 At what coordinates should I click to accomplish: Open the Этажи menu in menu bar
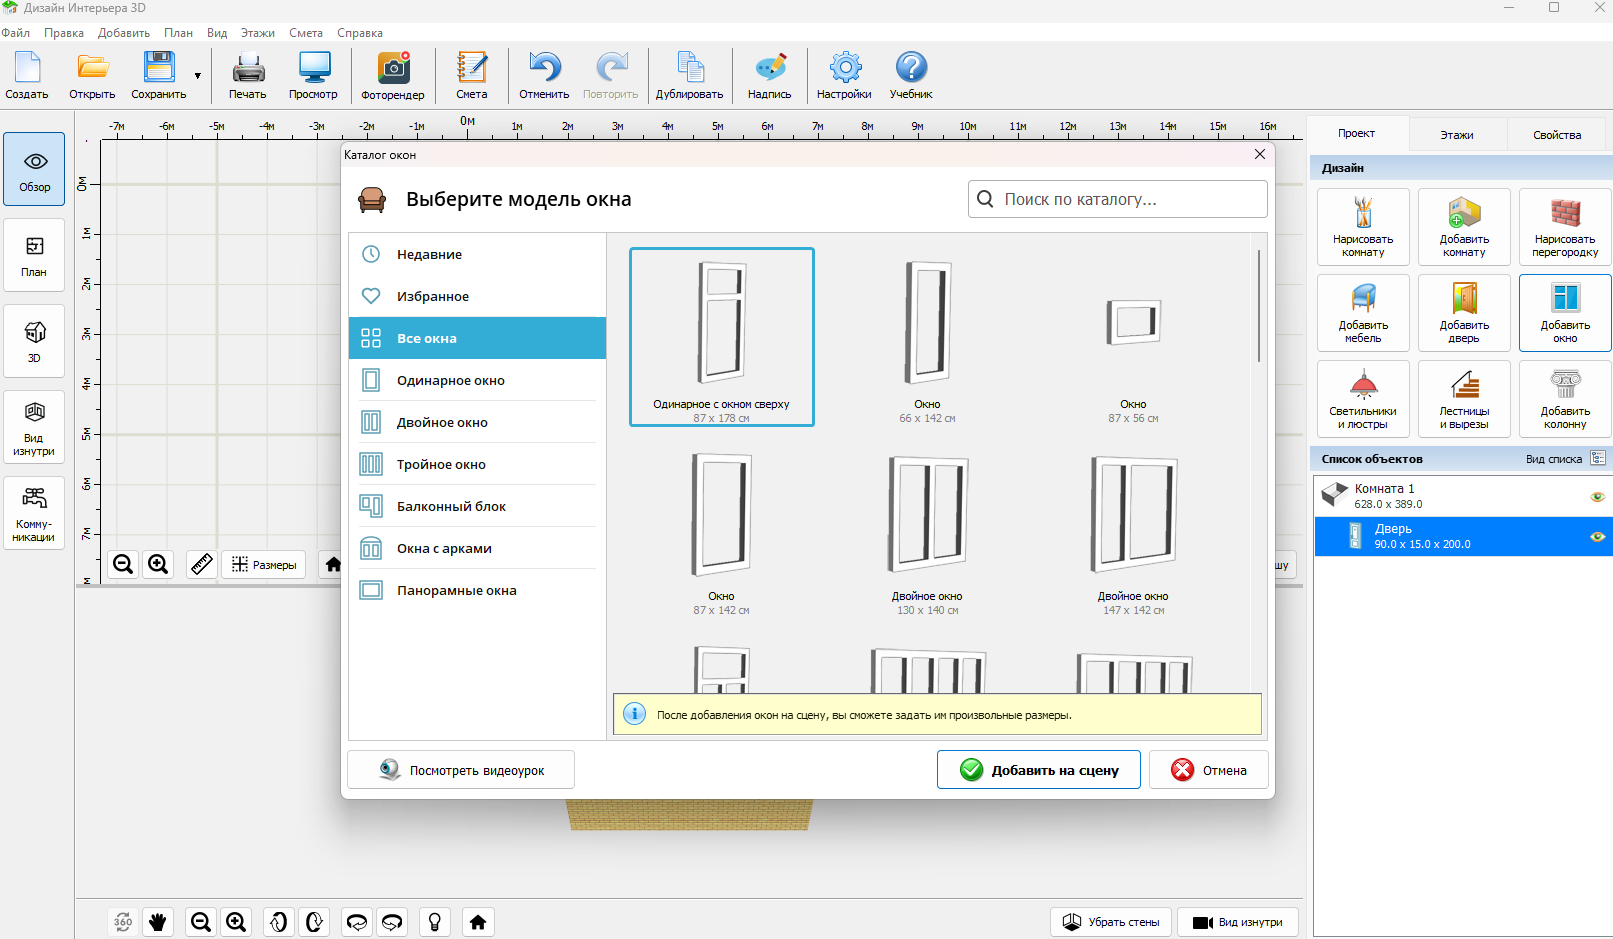tap(257, 33)
